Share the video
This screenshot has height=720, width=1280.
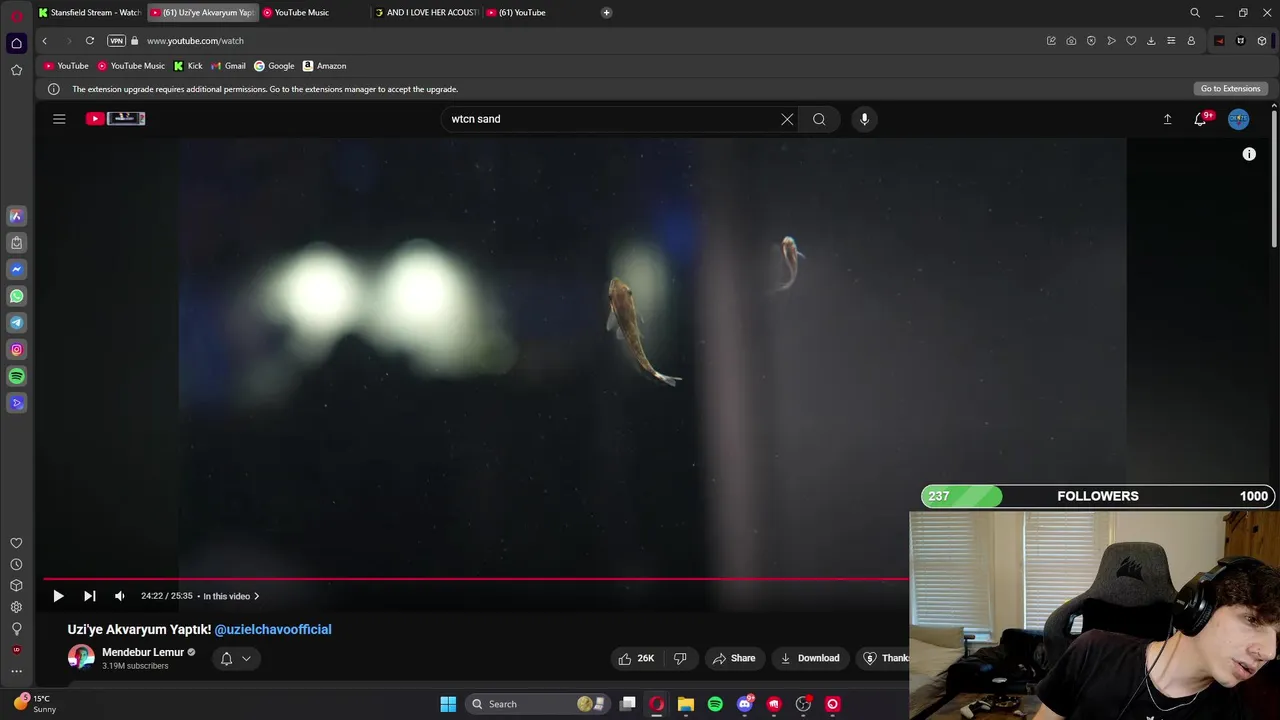(x=733, y=658)
